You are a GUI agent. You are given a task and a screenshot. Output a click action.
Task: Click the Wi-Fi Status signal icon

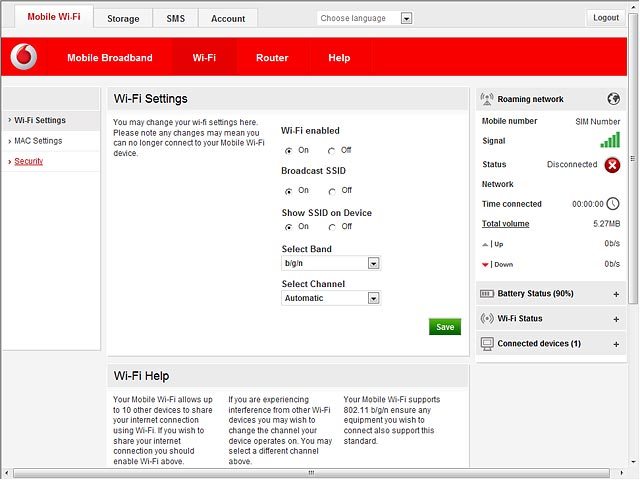tap(487, 318)
